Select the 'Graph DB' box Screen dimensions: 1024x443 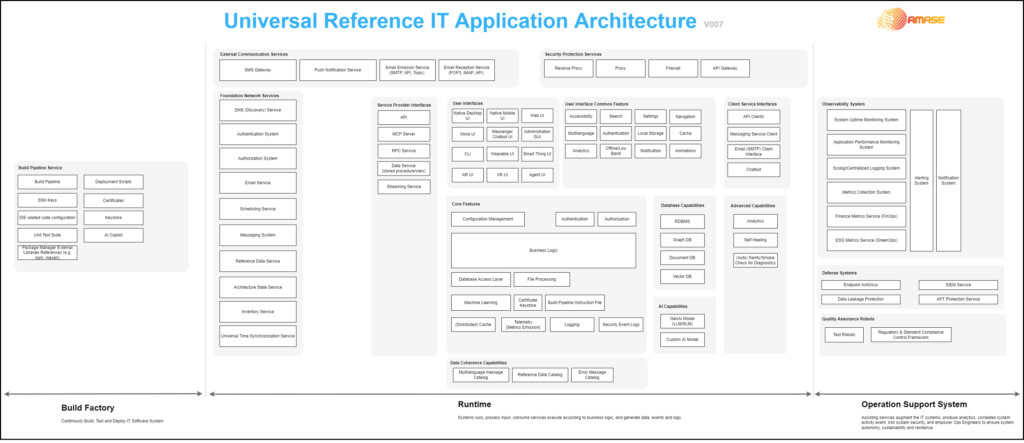pos(682,240)
